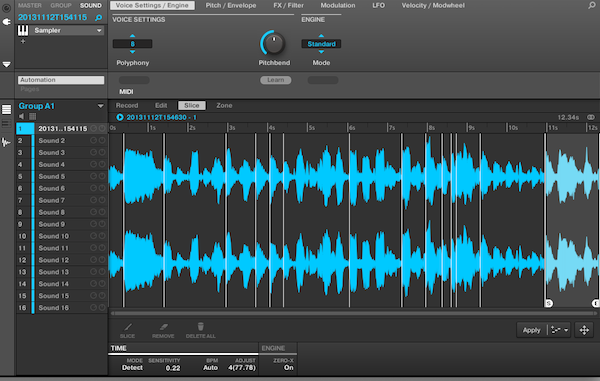Click the magnifier beside sound name 20131112T154115

[99, 18]
